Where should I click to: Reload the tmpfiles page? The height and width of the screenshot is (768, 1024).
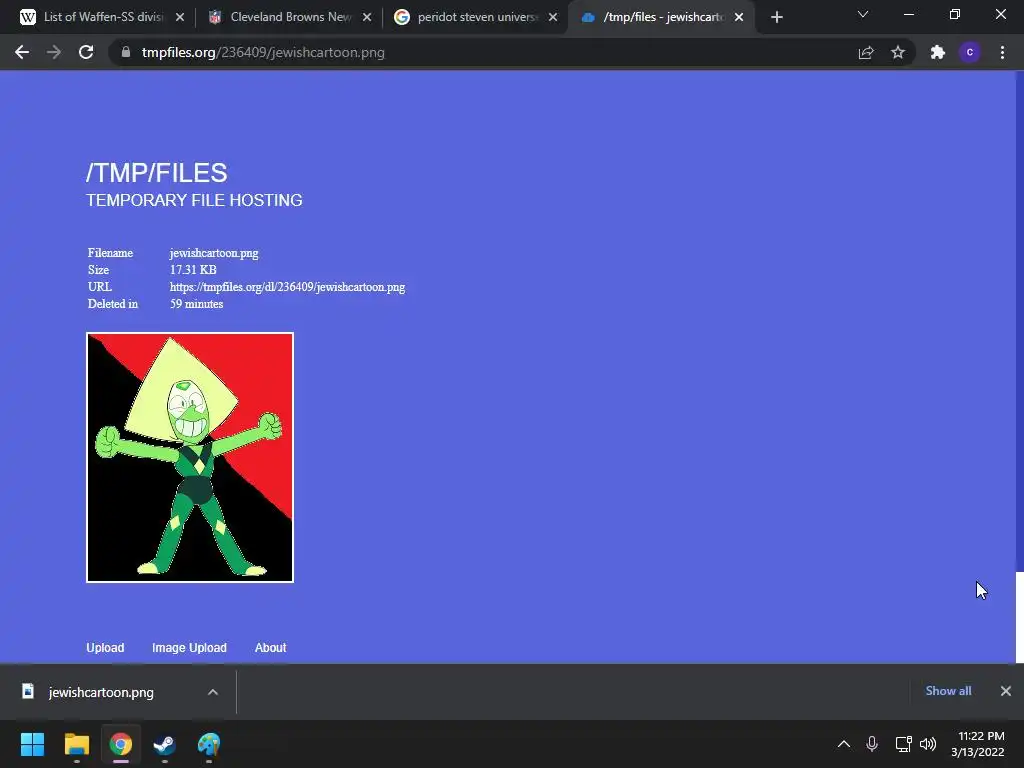point(86,52)
